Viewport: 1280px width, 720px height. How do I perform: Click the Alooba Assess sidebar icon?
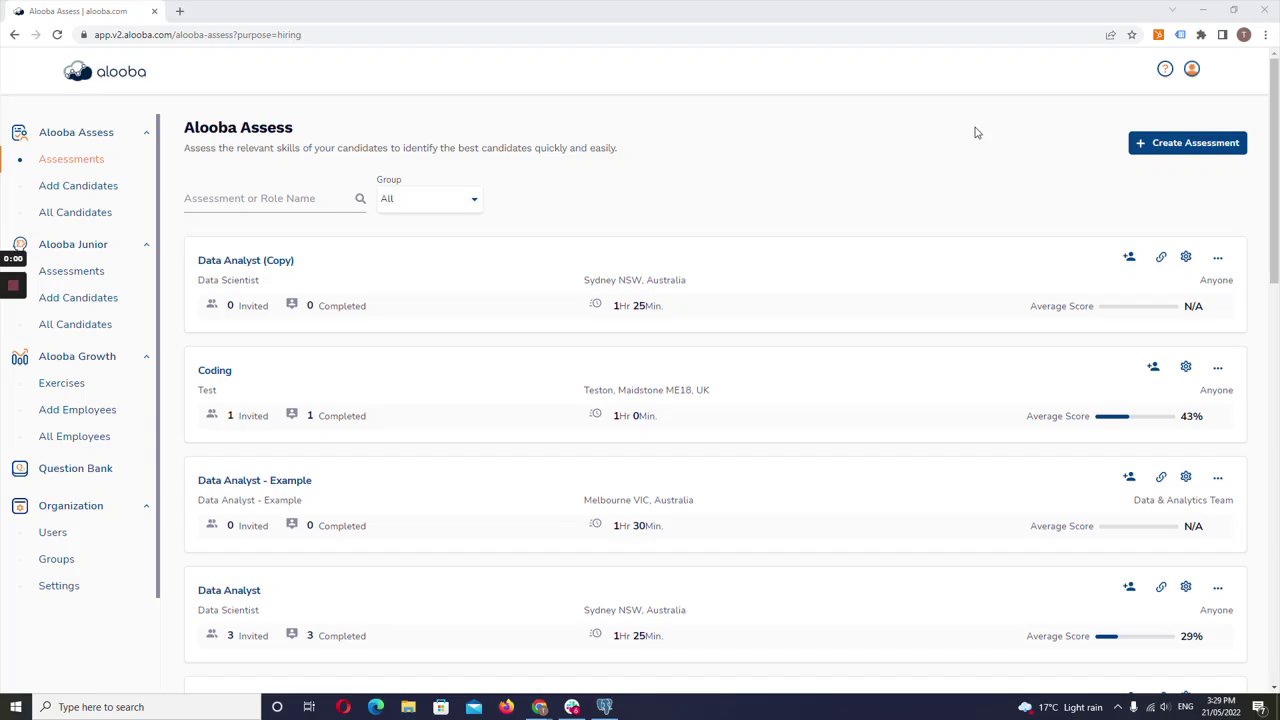[19, 132]
